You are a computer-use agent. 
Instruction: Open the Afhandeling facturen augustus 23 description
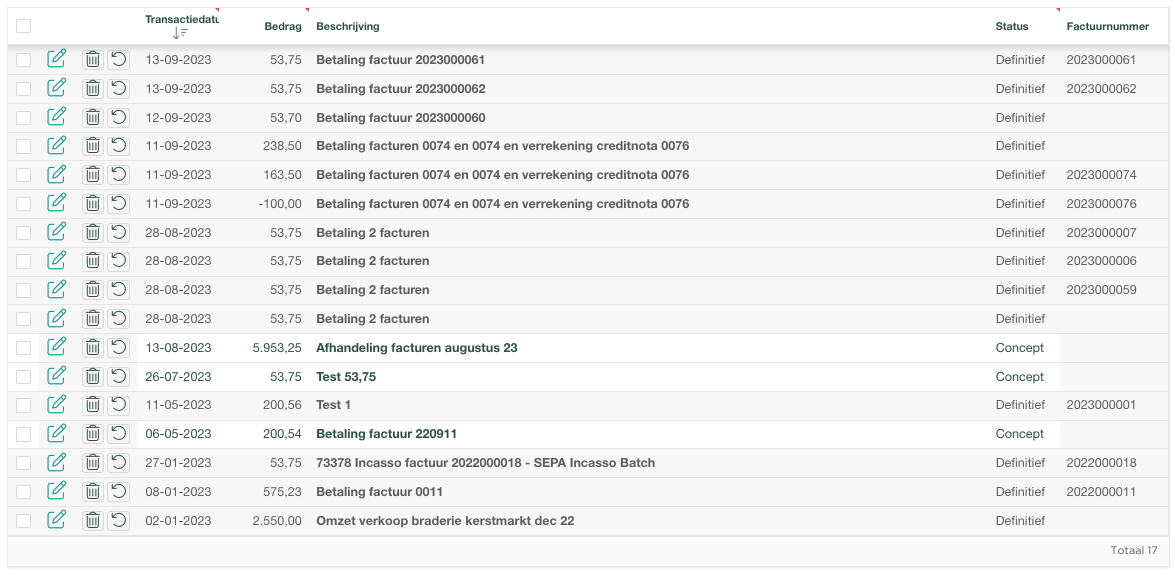pyautogui.click(x=416, y=348)
